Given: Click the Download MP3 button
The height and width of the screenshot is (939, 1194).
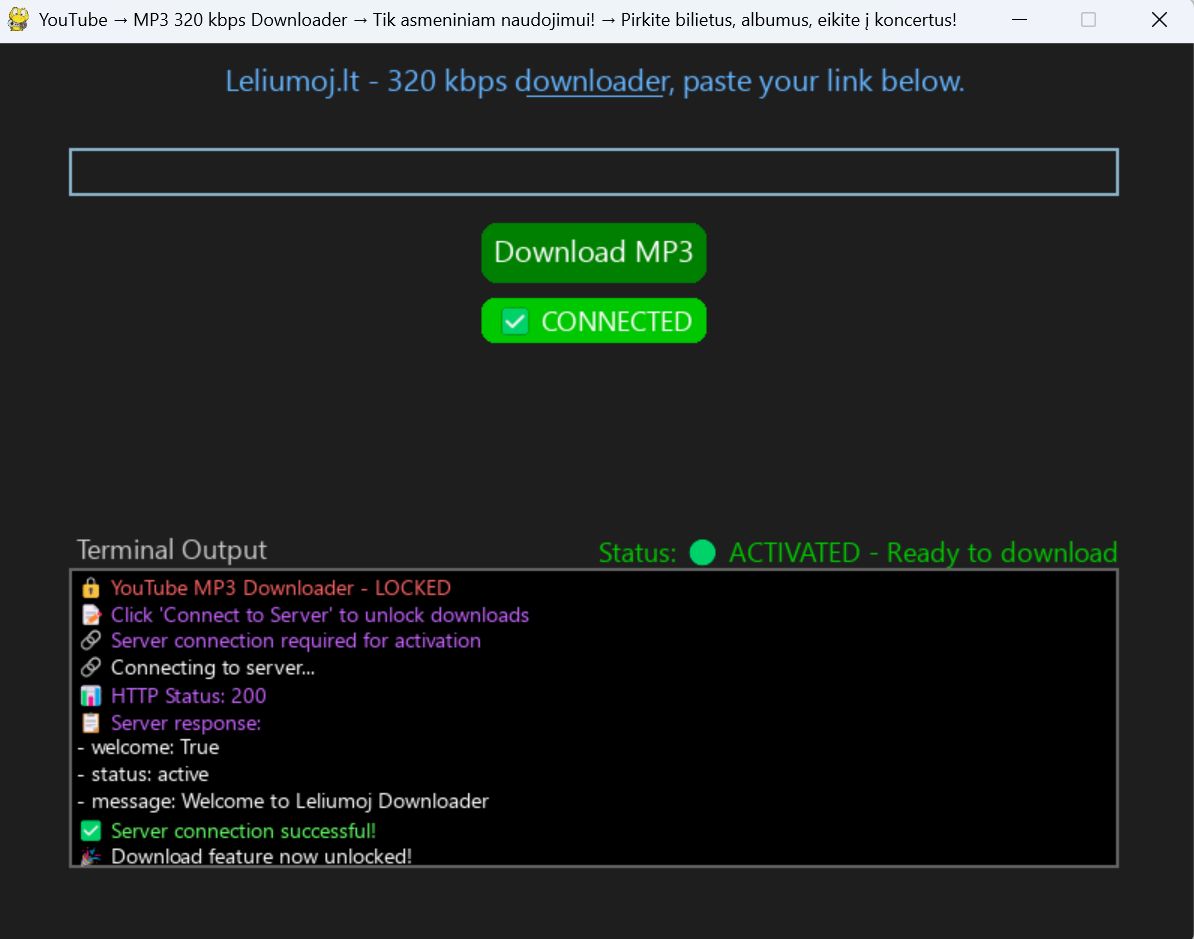Looking at the screenshot, I should click(594, 253).
